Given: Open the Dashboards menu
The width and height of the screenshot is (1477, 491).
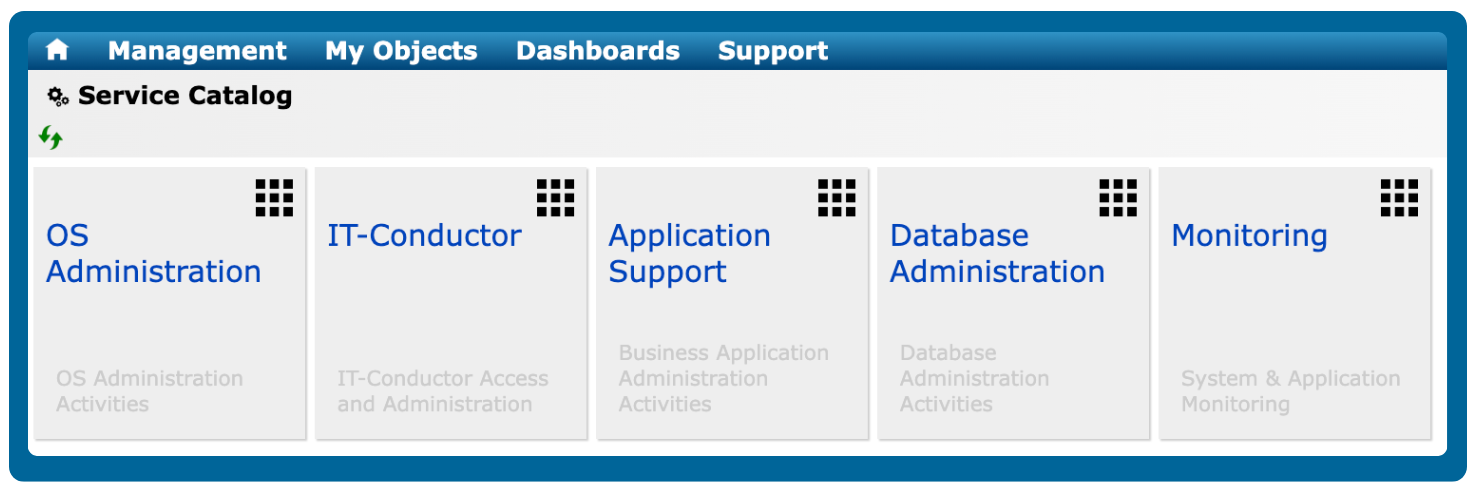Looking at the screenshot, I should click(x=597, y=51).
